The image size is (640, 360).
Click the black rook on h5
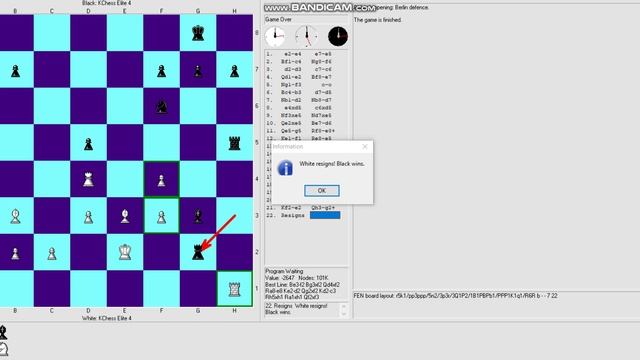click(234, 143)
